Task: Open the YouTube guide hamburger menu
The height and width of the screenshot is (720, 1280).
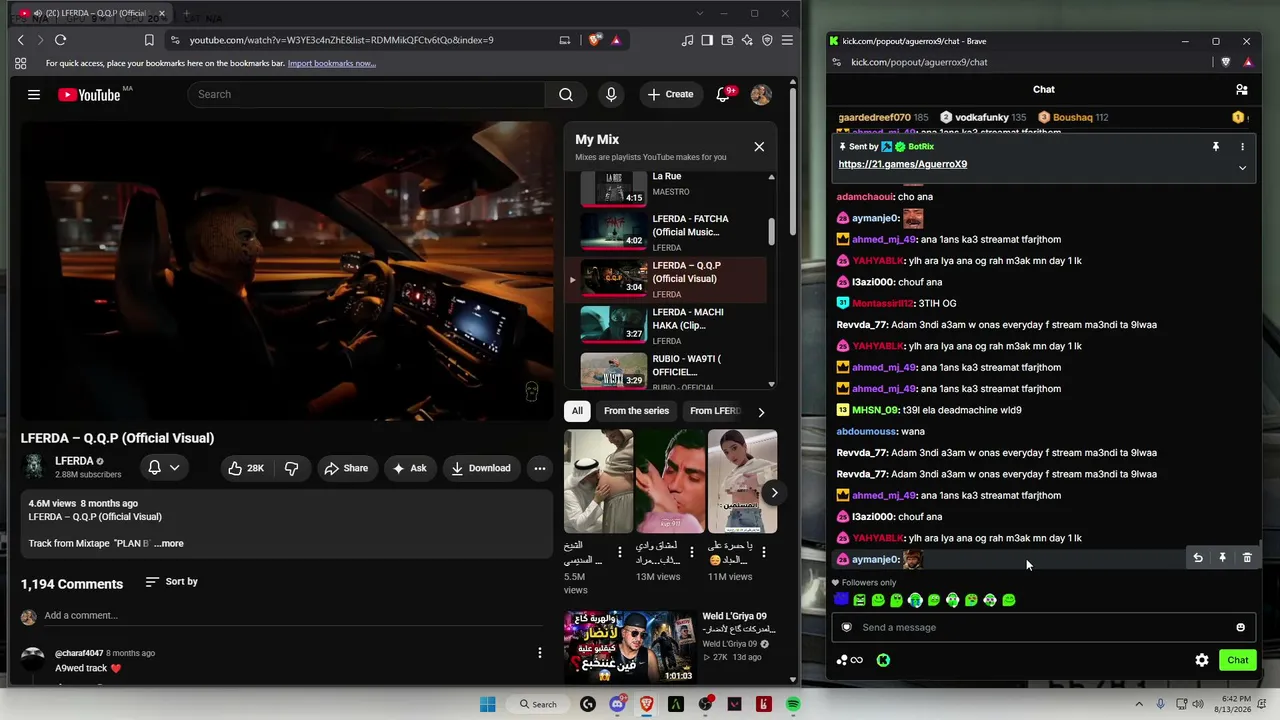Action: click(x=34, y=94)
